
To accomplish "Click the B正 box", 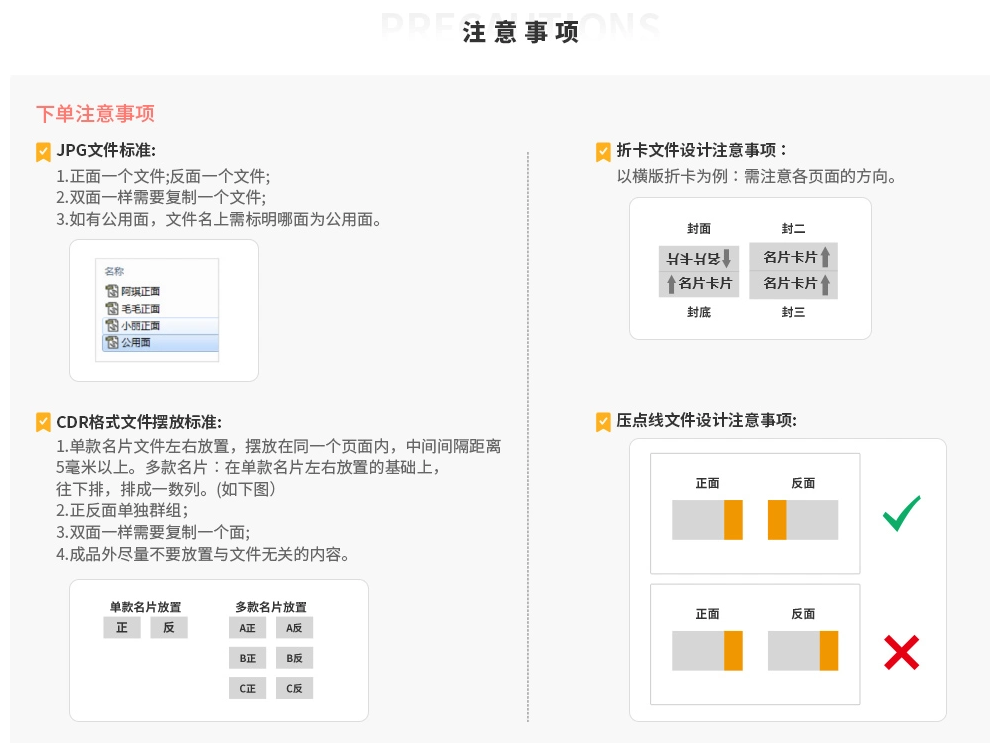I will pyautogui.click(x=248, y=658).
